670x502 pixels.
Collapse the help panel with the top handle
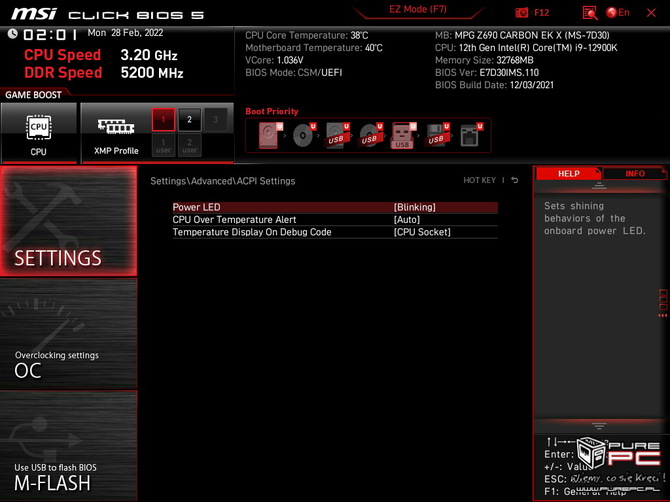(599, 185)
